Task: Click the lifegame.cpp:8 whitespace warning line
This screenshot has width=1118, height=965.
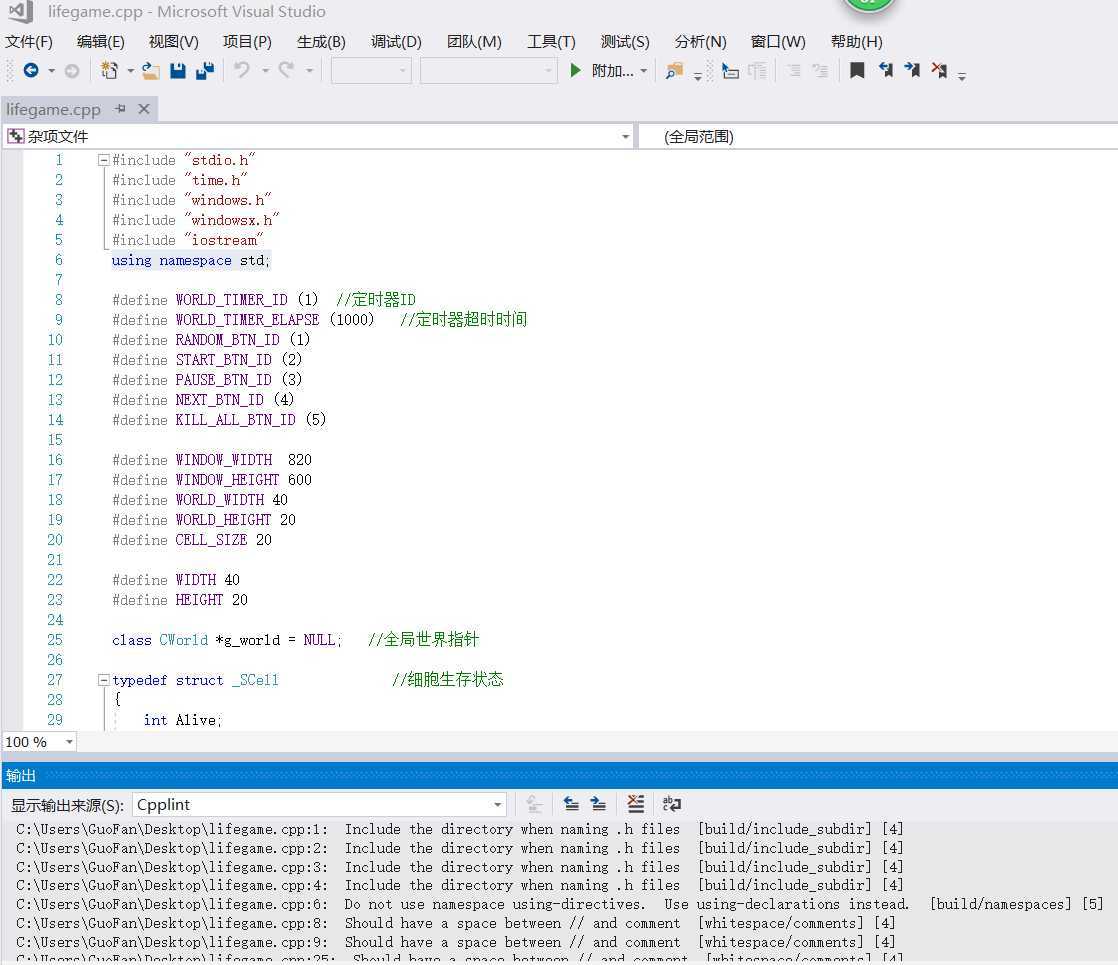Action: [456, 923]
